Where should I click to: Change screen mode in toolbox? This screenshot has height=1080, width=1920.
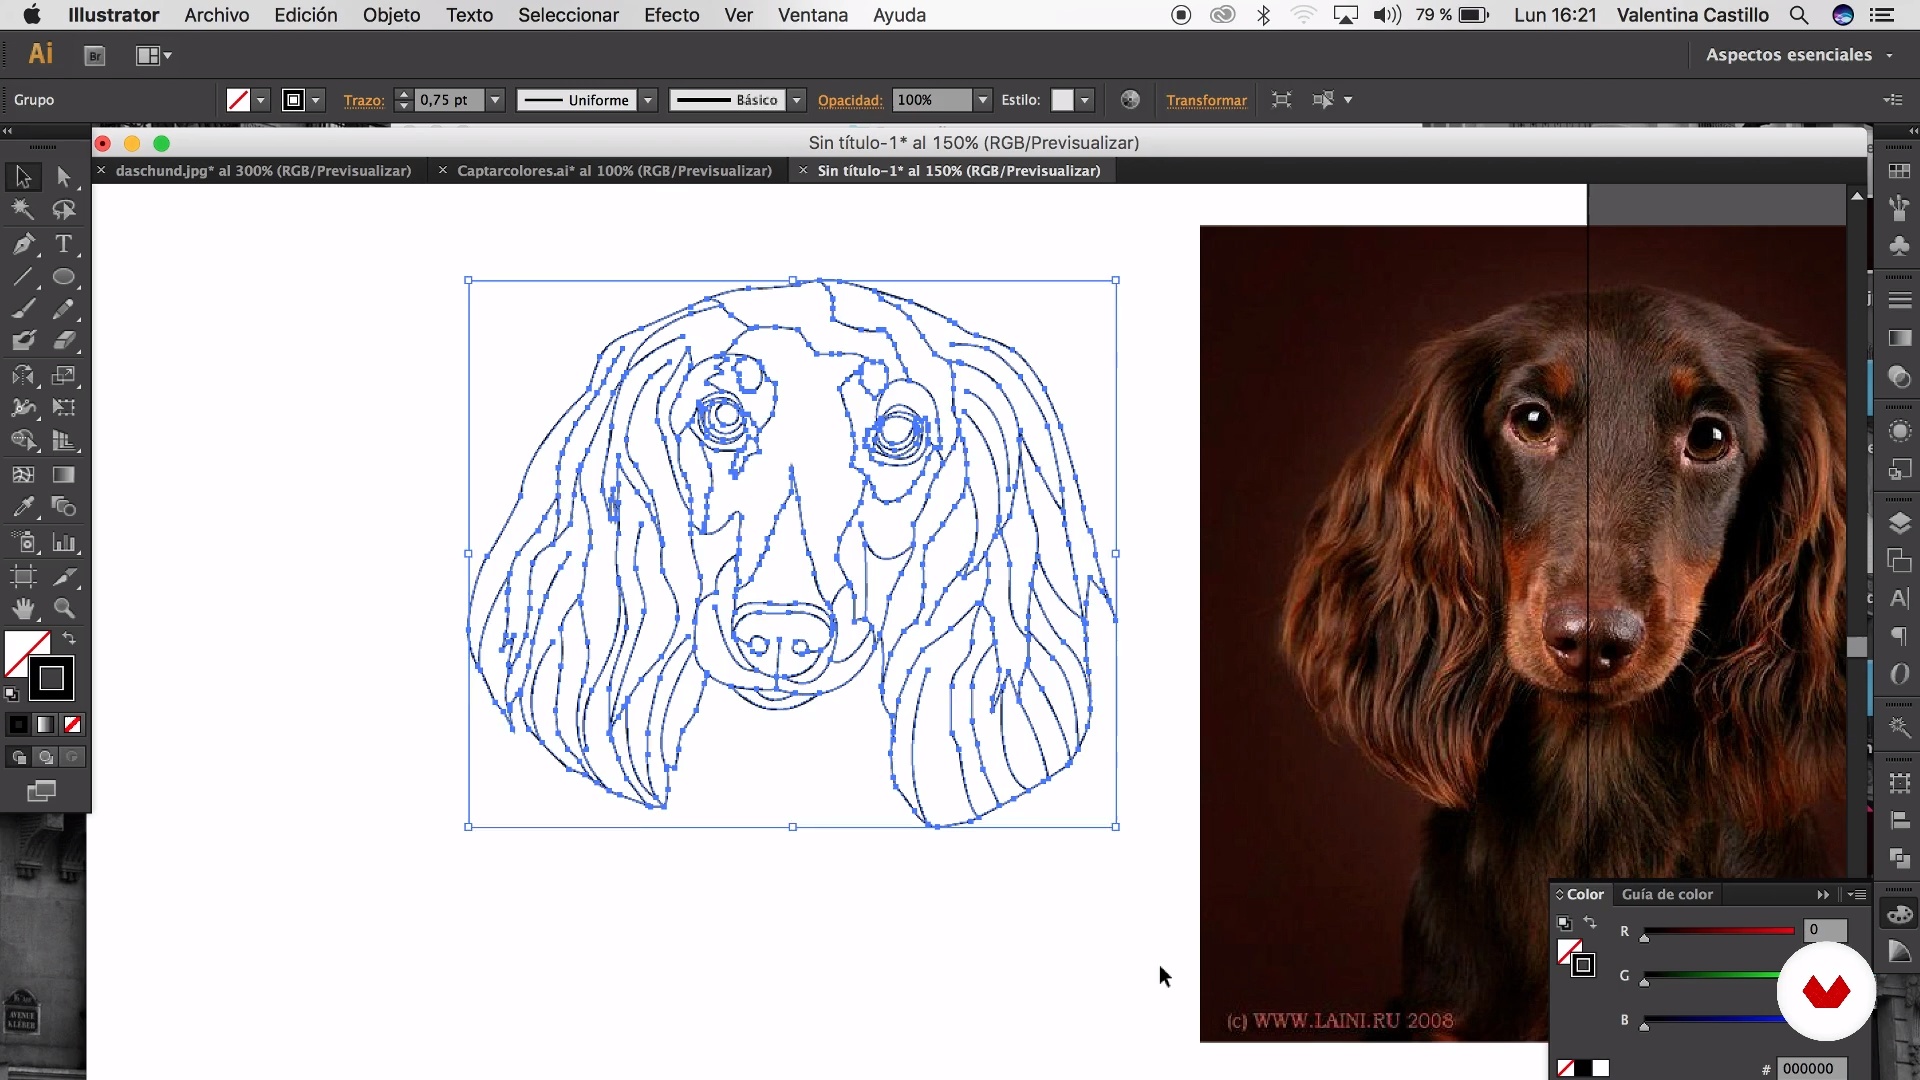(42, 792)
